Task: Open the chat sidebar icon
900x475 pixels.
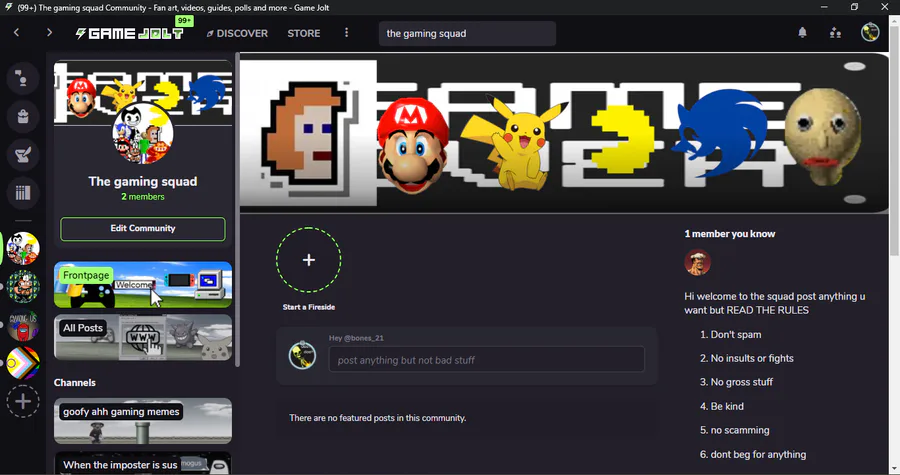Action: [x=23, y=78]
